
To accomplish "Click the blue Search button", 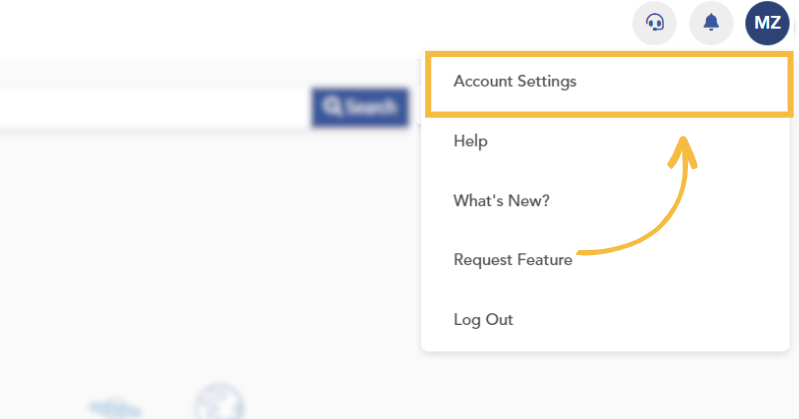I will coord(360,107).
